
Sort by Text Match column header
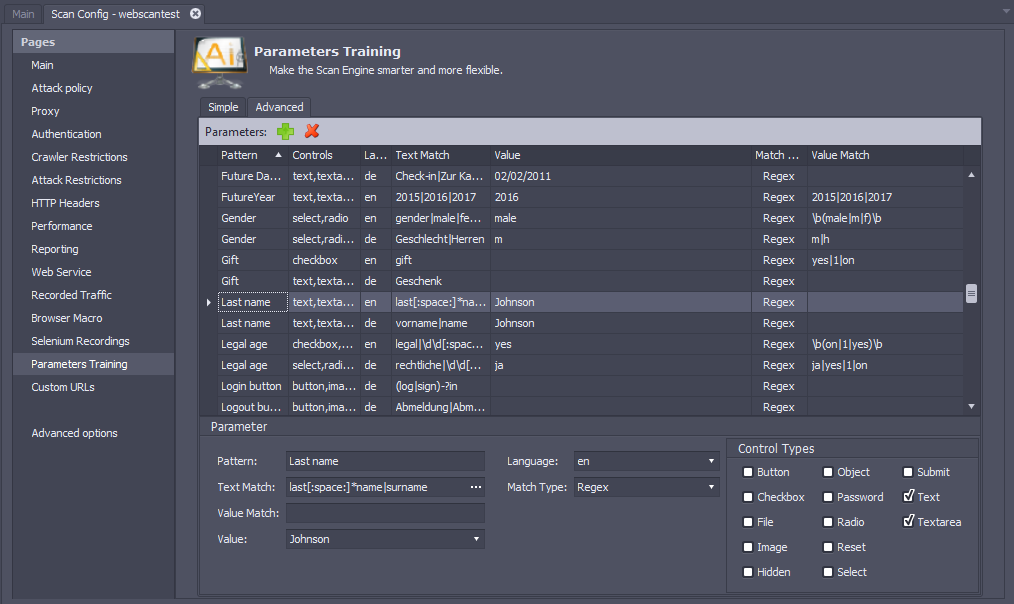point(441,155)
